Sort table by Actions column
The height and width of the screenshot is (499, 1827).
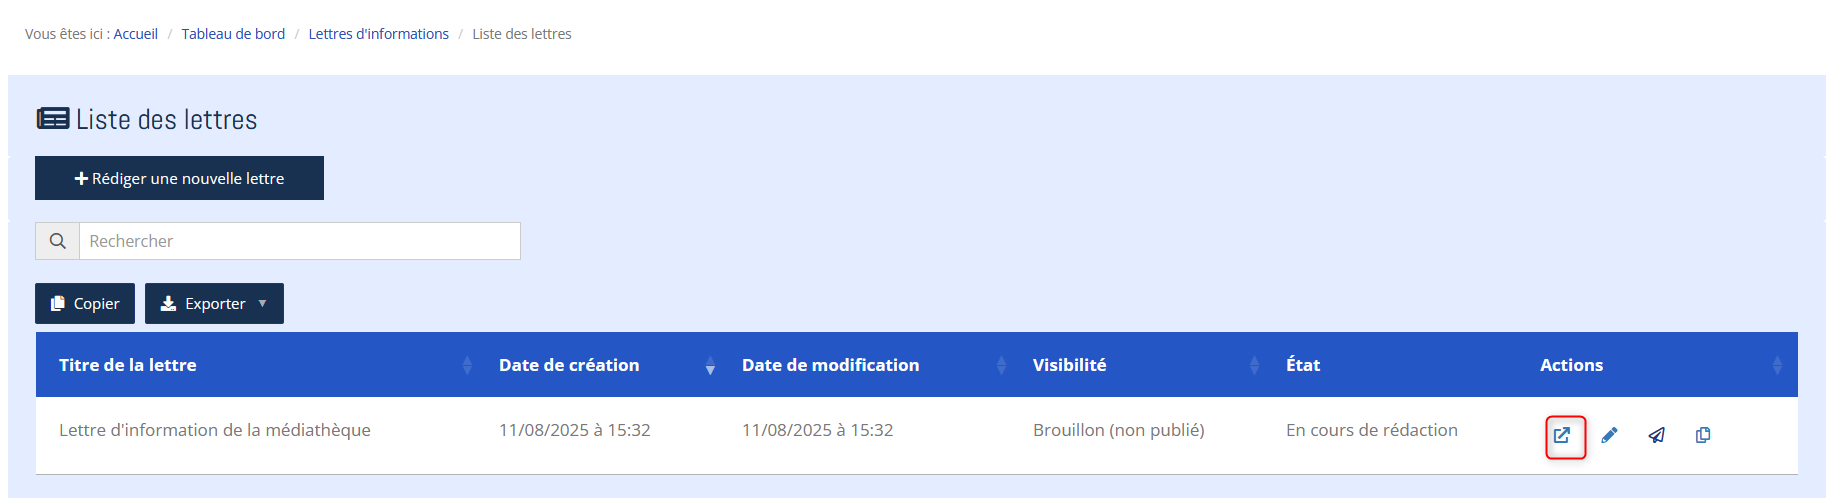click(1777, 365)
